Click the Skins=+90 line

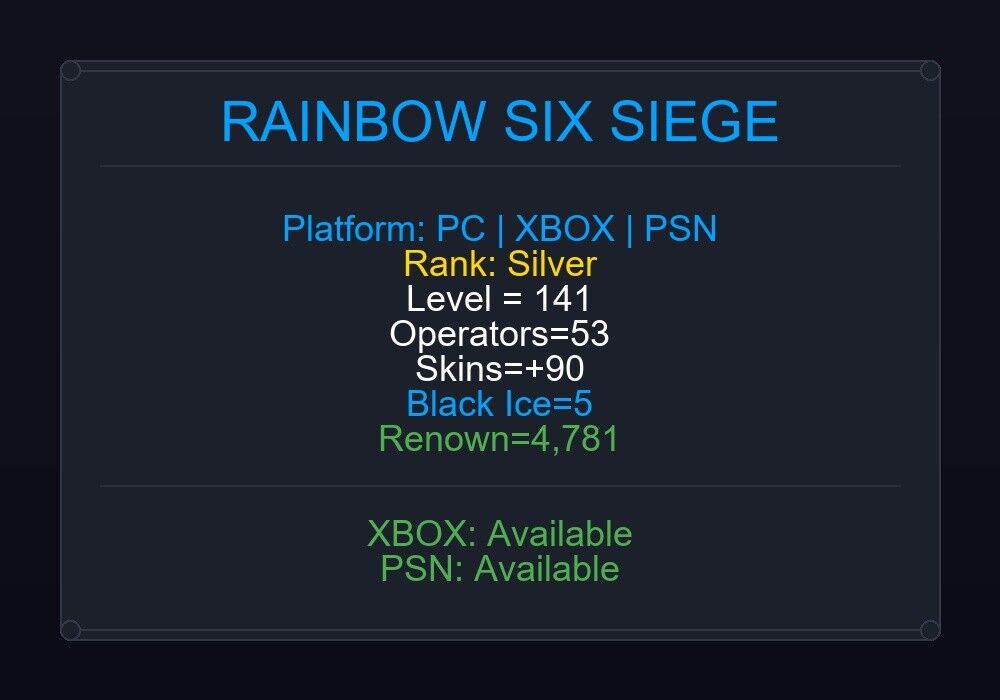coord(499,368)
